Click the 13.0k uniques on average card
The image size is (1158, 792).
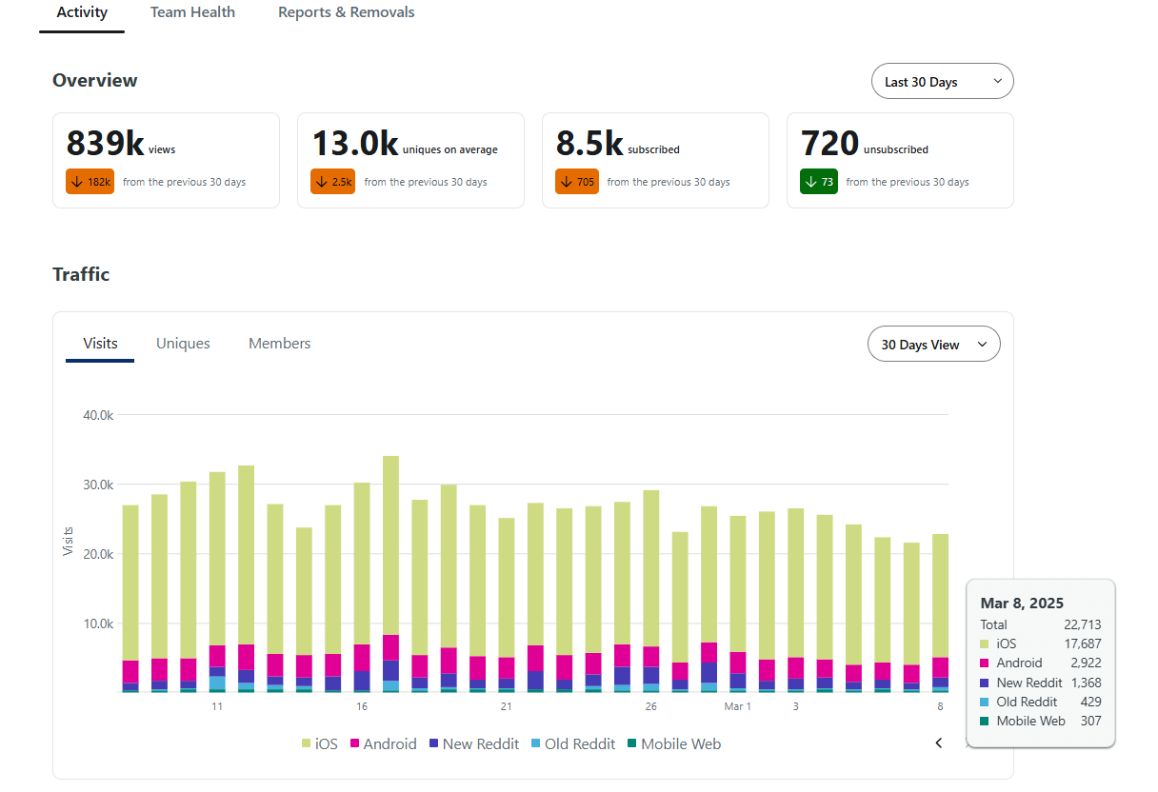[x=411, y=160]
